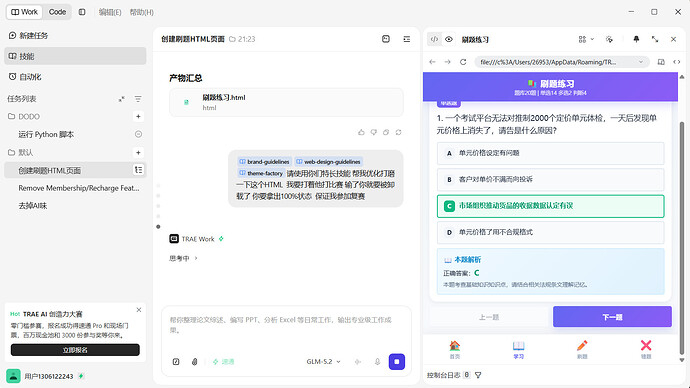Add new task to DODO folder

pyautogui.click(x=138, y=117)
